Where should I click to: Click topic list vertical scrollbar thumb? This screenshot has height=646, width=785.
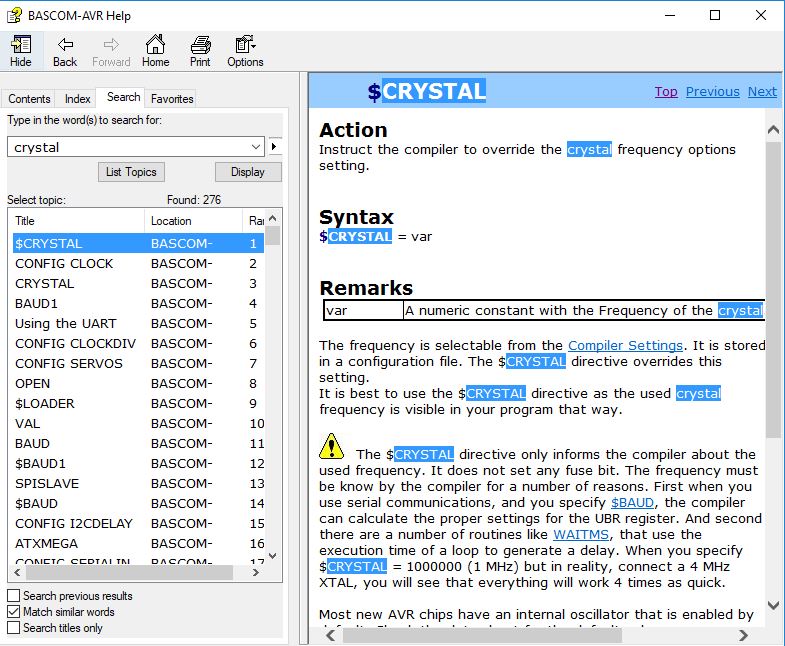pos(272,235)
